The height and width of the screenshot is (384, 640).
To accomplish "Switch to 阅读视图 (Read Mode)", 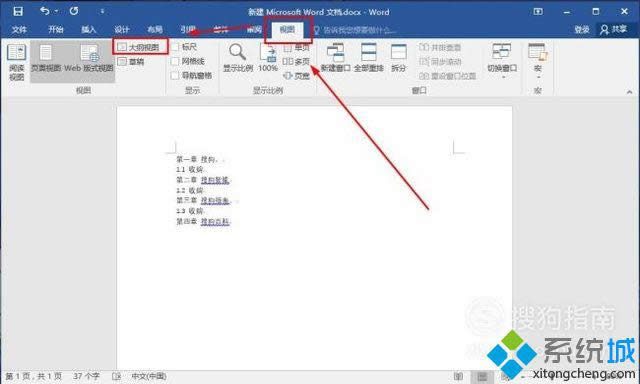I will 17,62.
